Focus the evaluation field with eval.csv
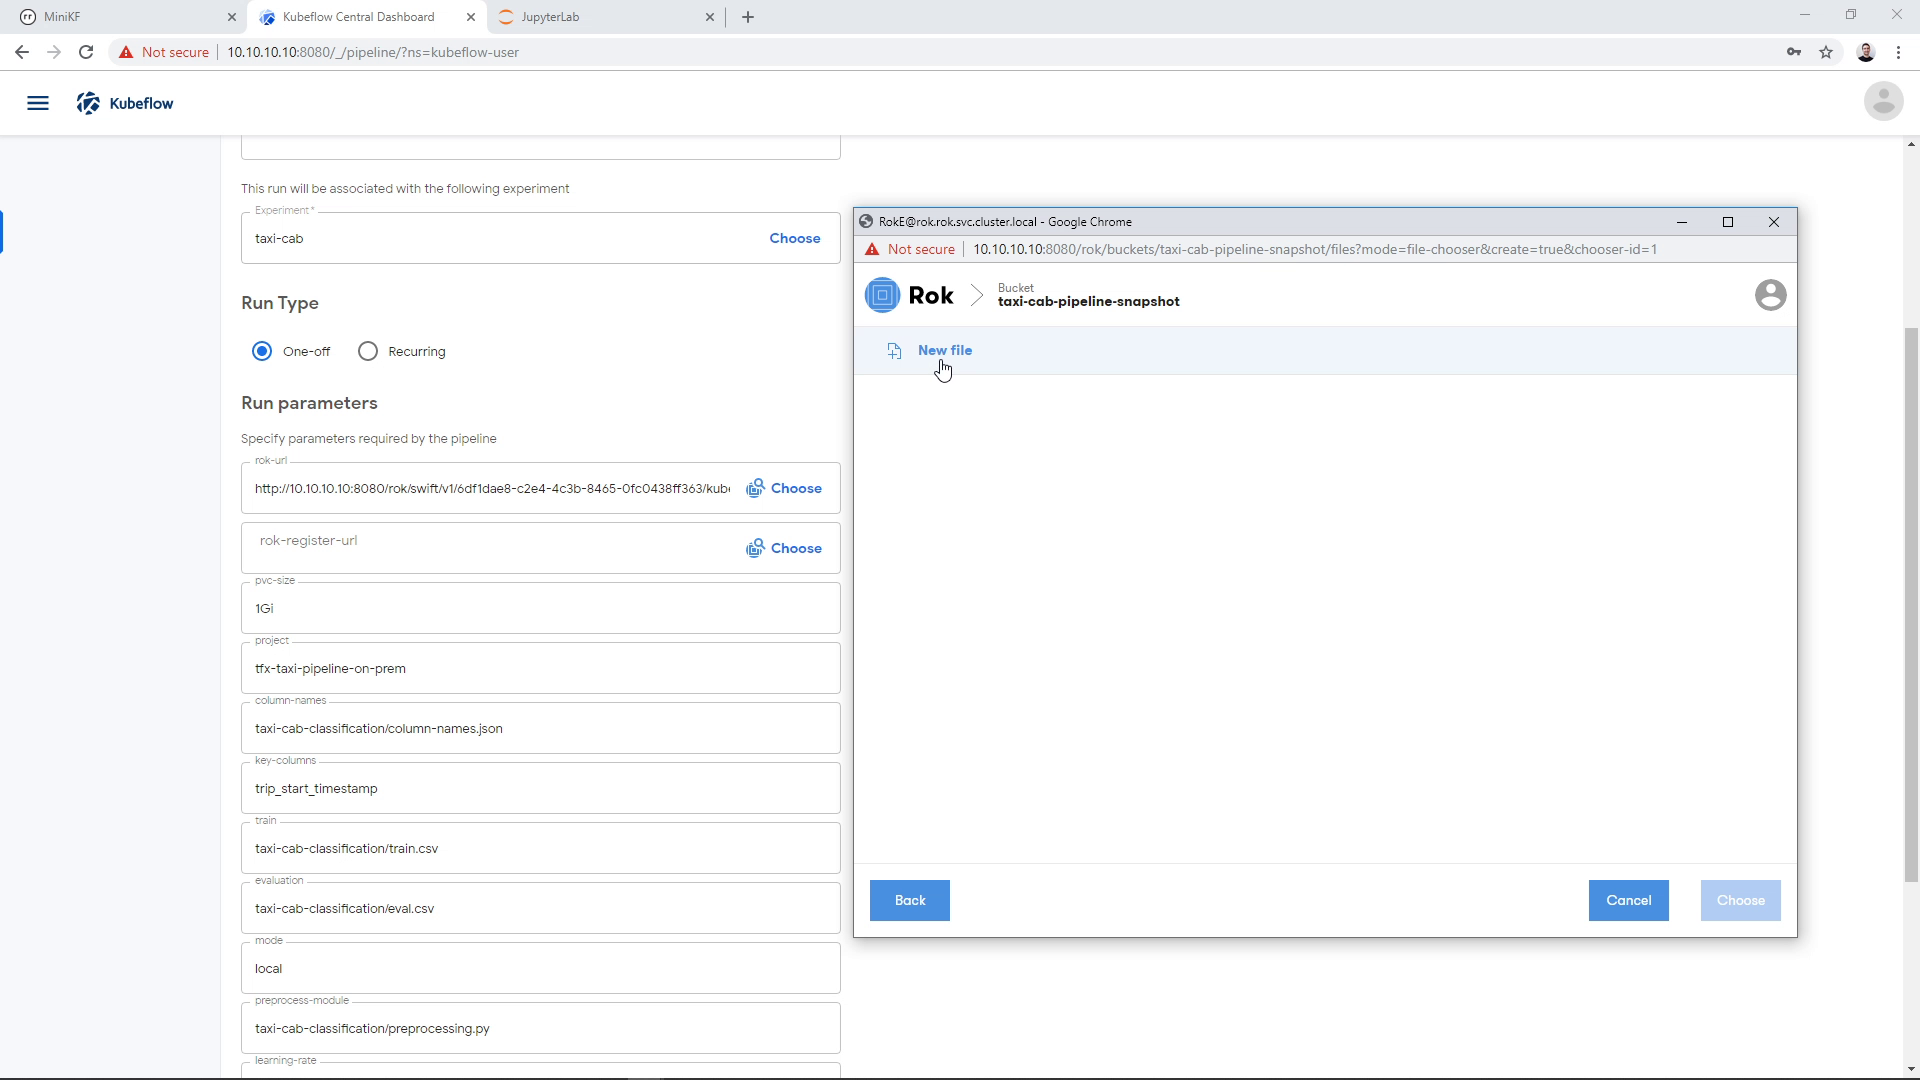The height and width of the screenshot is (1080, 1920). tap(540, 908)
